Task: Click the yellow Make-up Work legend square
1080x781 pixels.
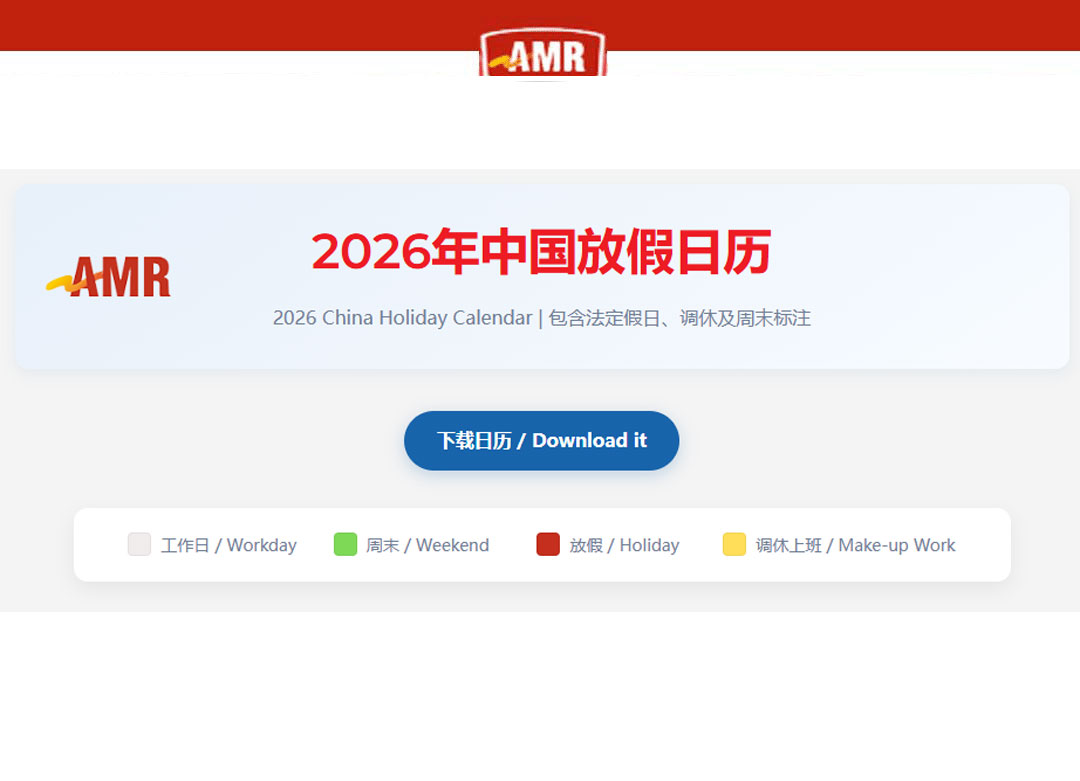Action: [734, 544]
